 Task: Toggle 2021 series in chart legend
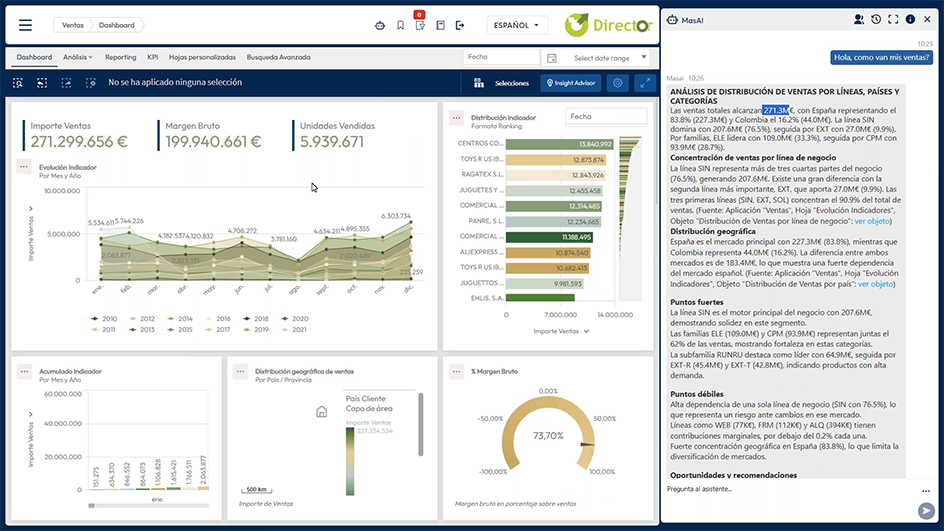[x=295, y=329]
